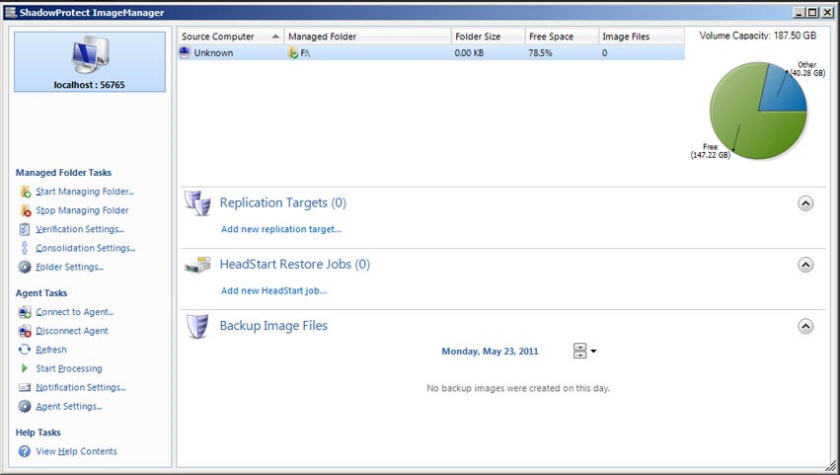Click the HeadStart Restore Jobs (0) heading
The width and height of the screenshot is (840, 475).
pos(295,265)
